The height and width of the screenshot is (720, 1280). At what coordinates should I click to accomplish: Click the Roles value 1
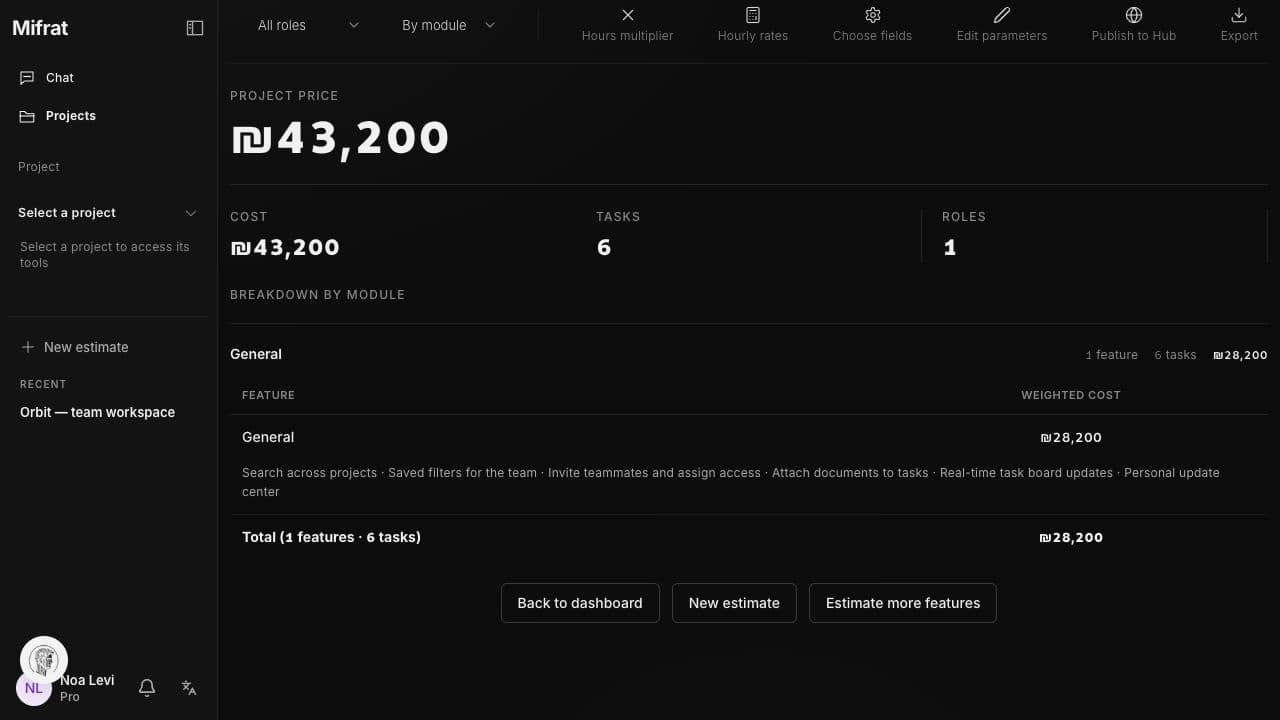point(950,247)
